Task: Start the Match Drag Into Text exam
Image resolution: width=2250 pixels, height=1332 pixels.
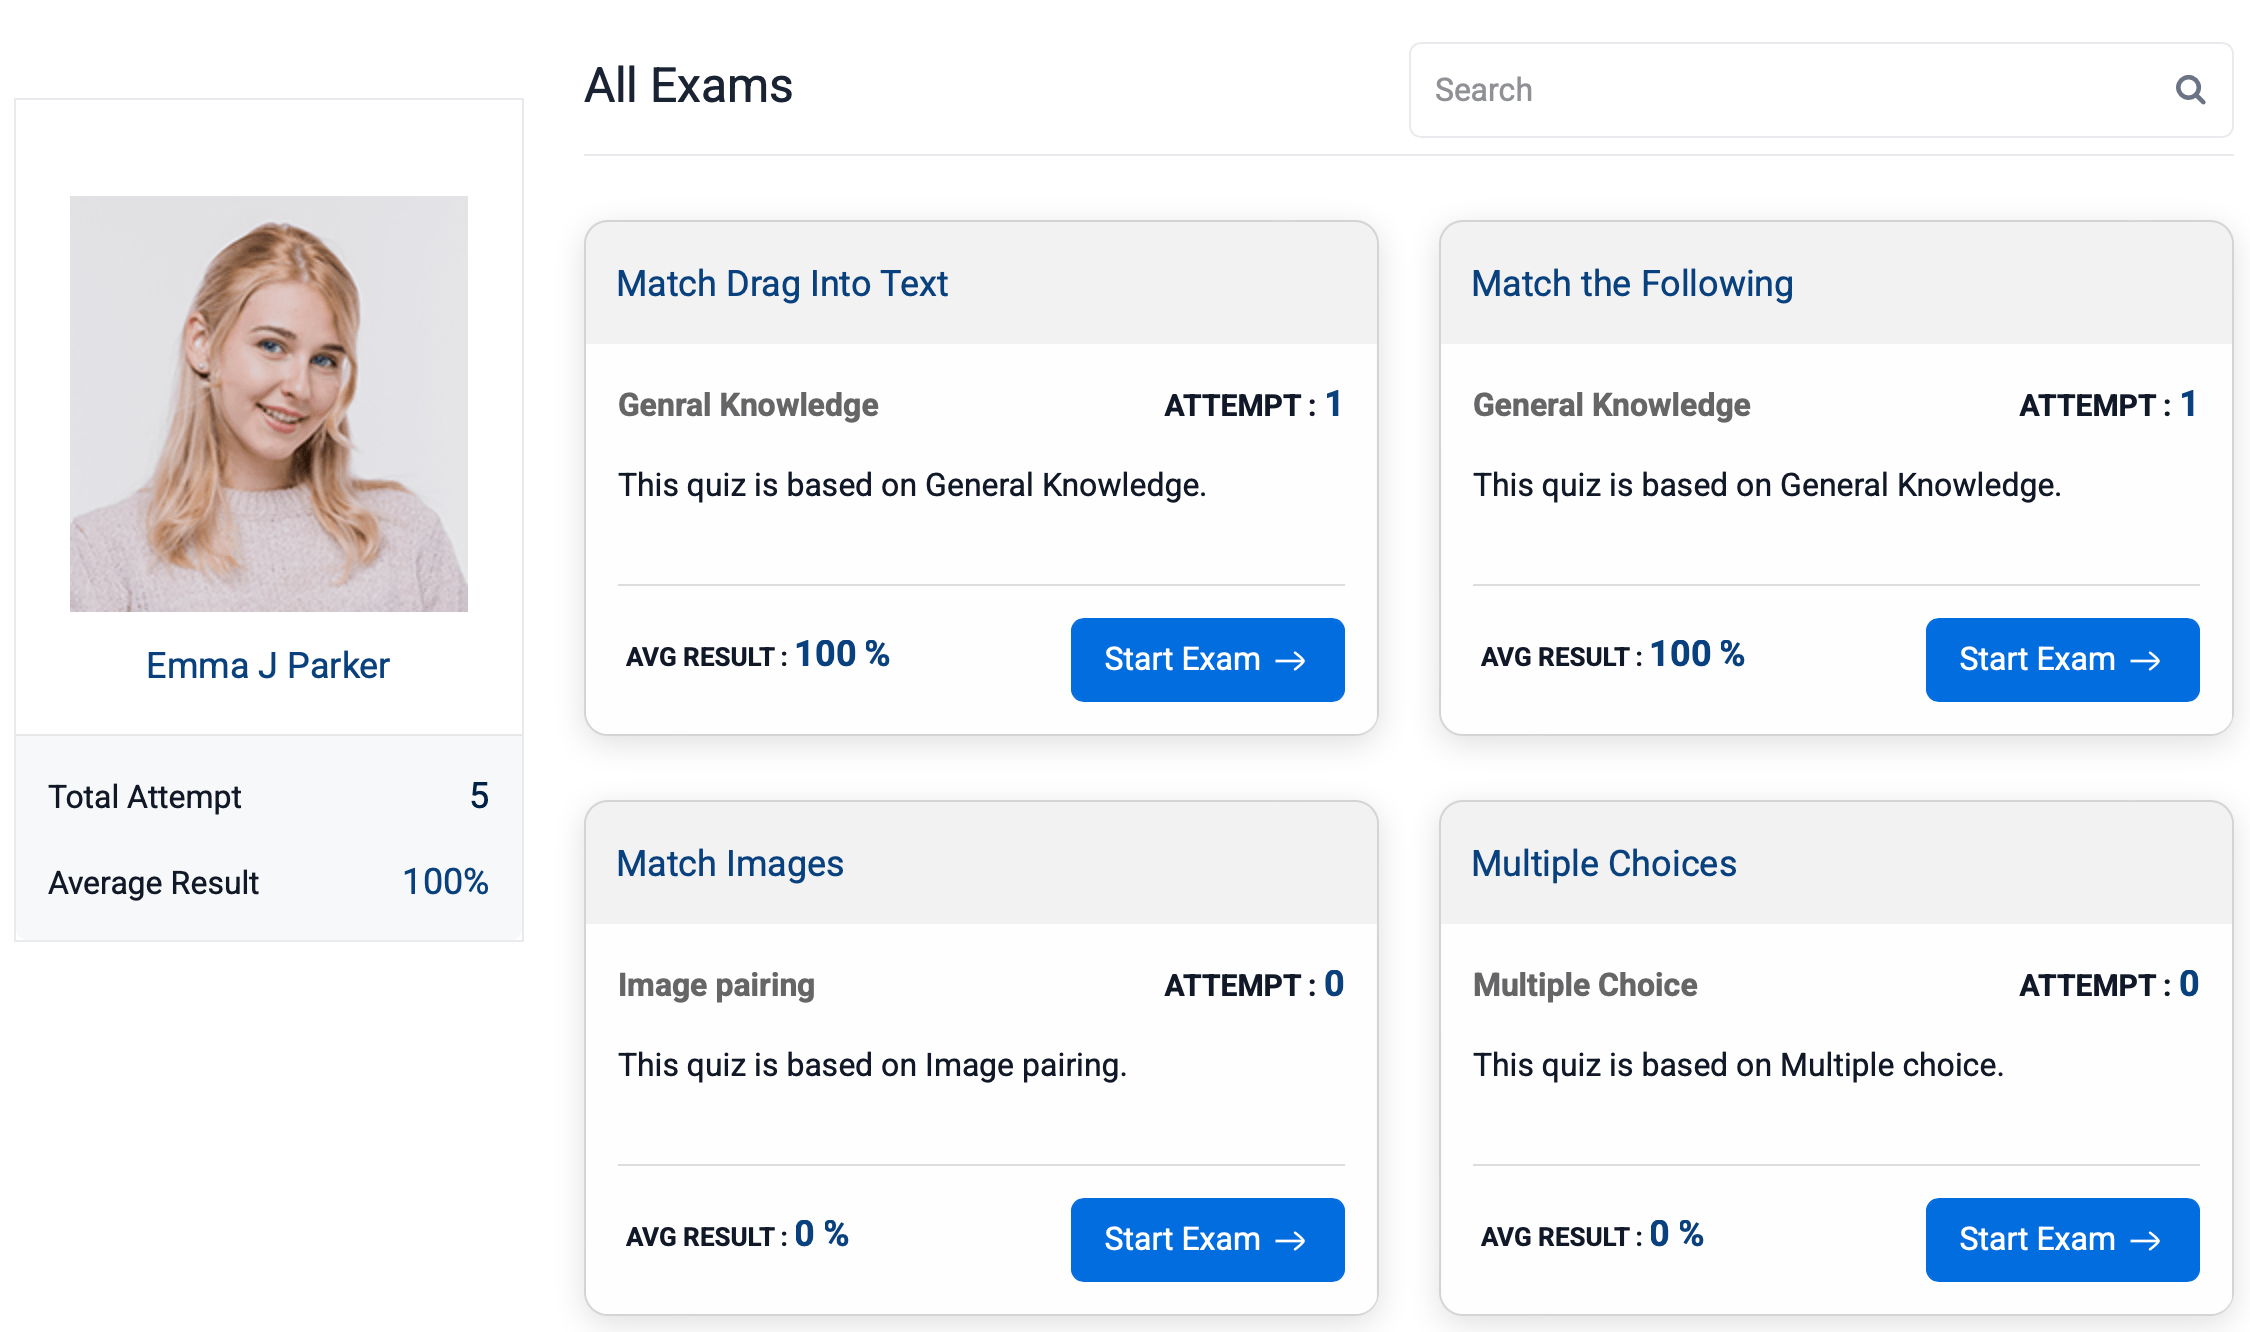Action: pos(1207,660)
